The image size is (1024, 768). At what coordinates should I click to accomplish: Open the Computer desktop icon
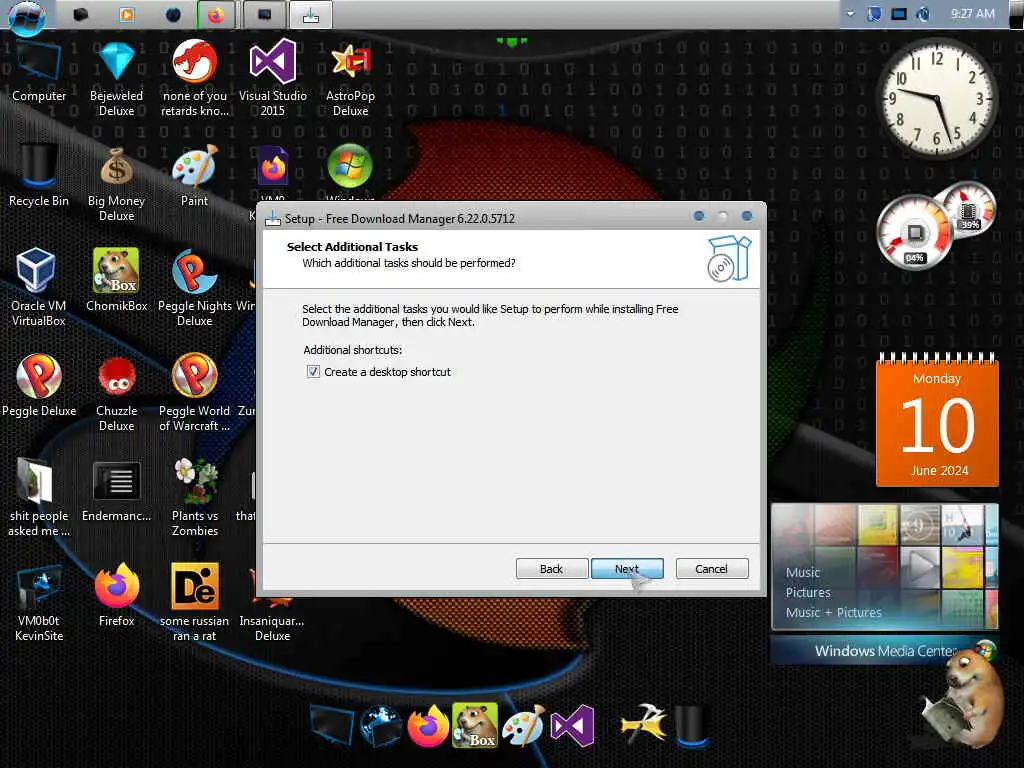[x=39, y=72]
